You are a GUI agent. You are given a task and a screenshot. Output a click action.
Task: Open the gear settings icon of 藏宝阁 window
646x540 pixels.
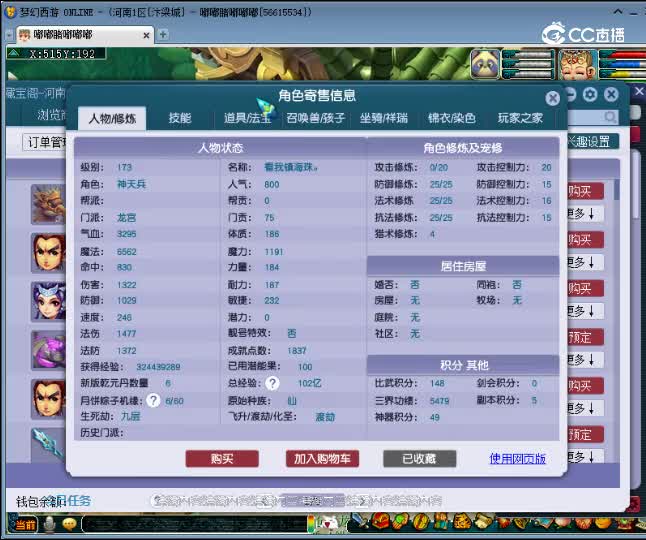point(590,95)
